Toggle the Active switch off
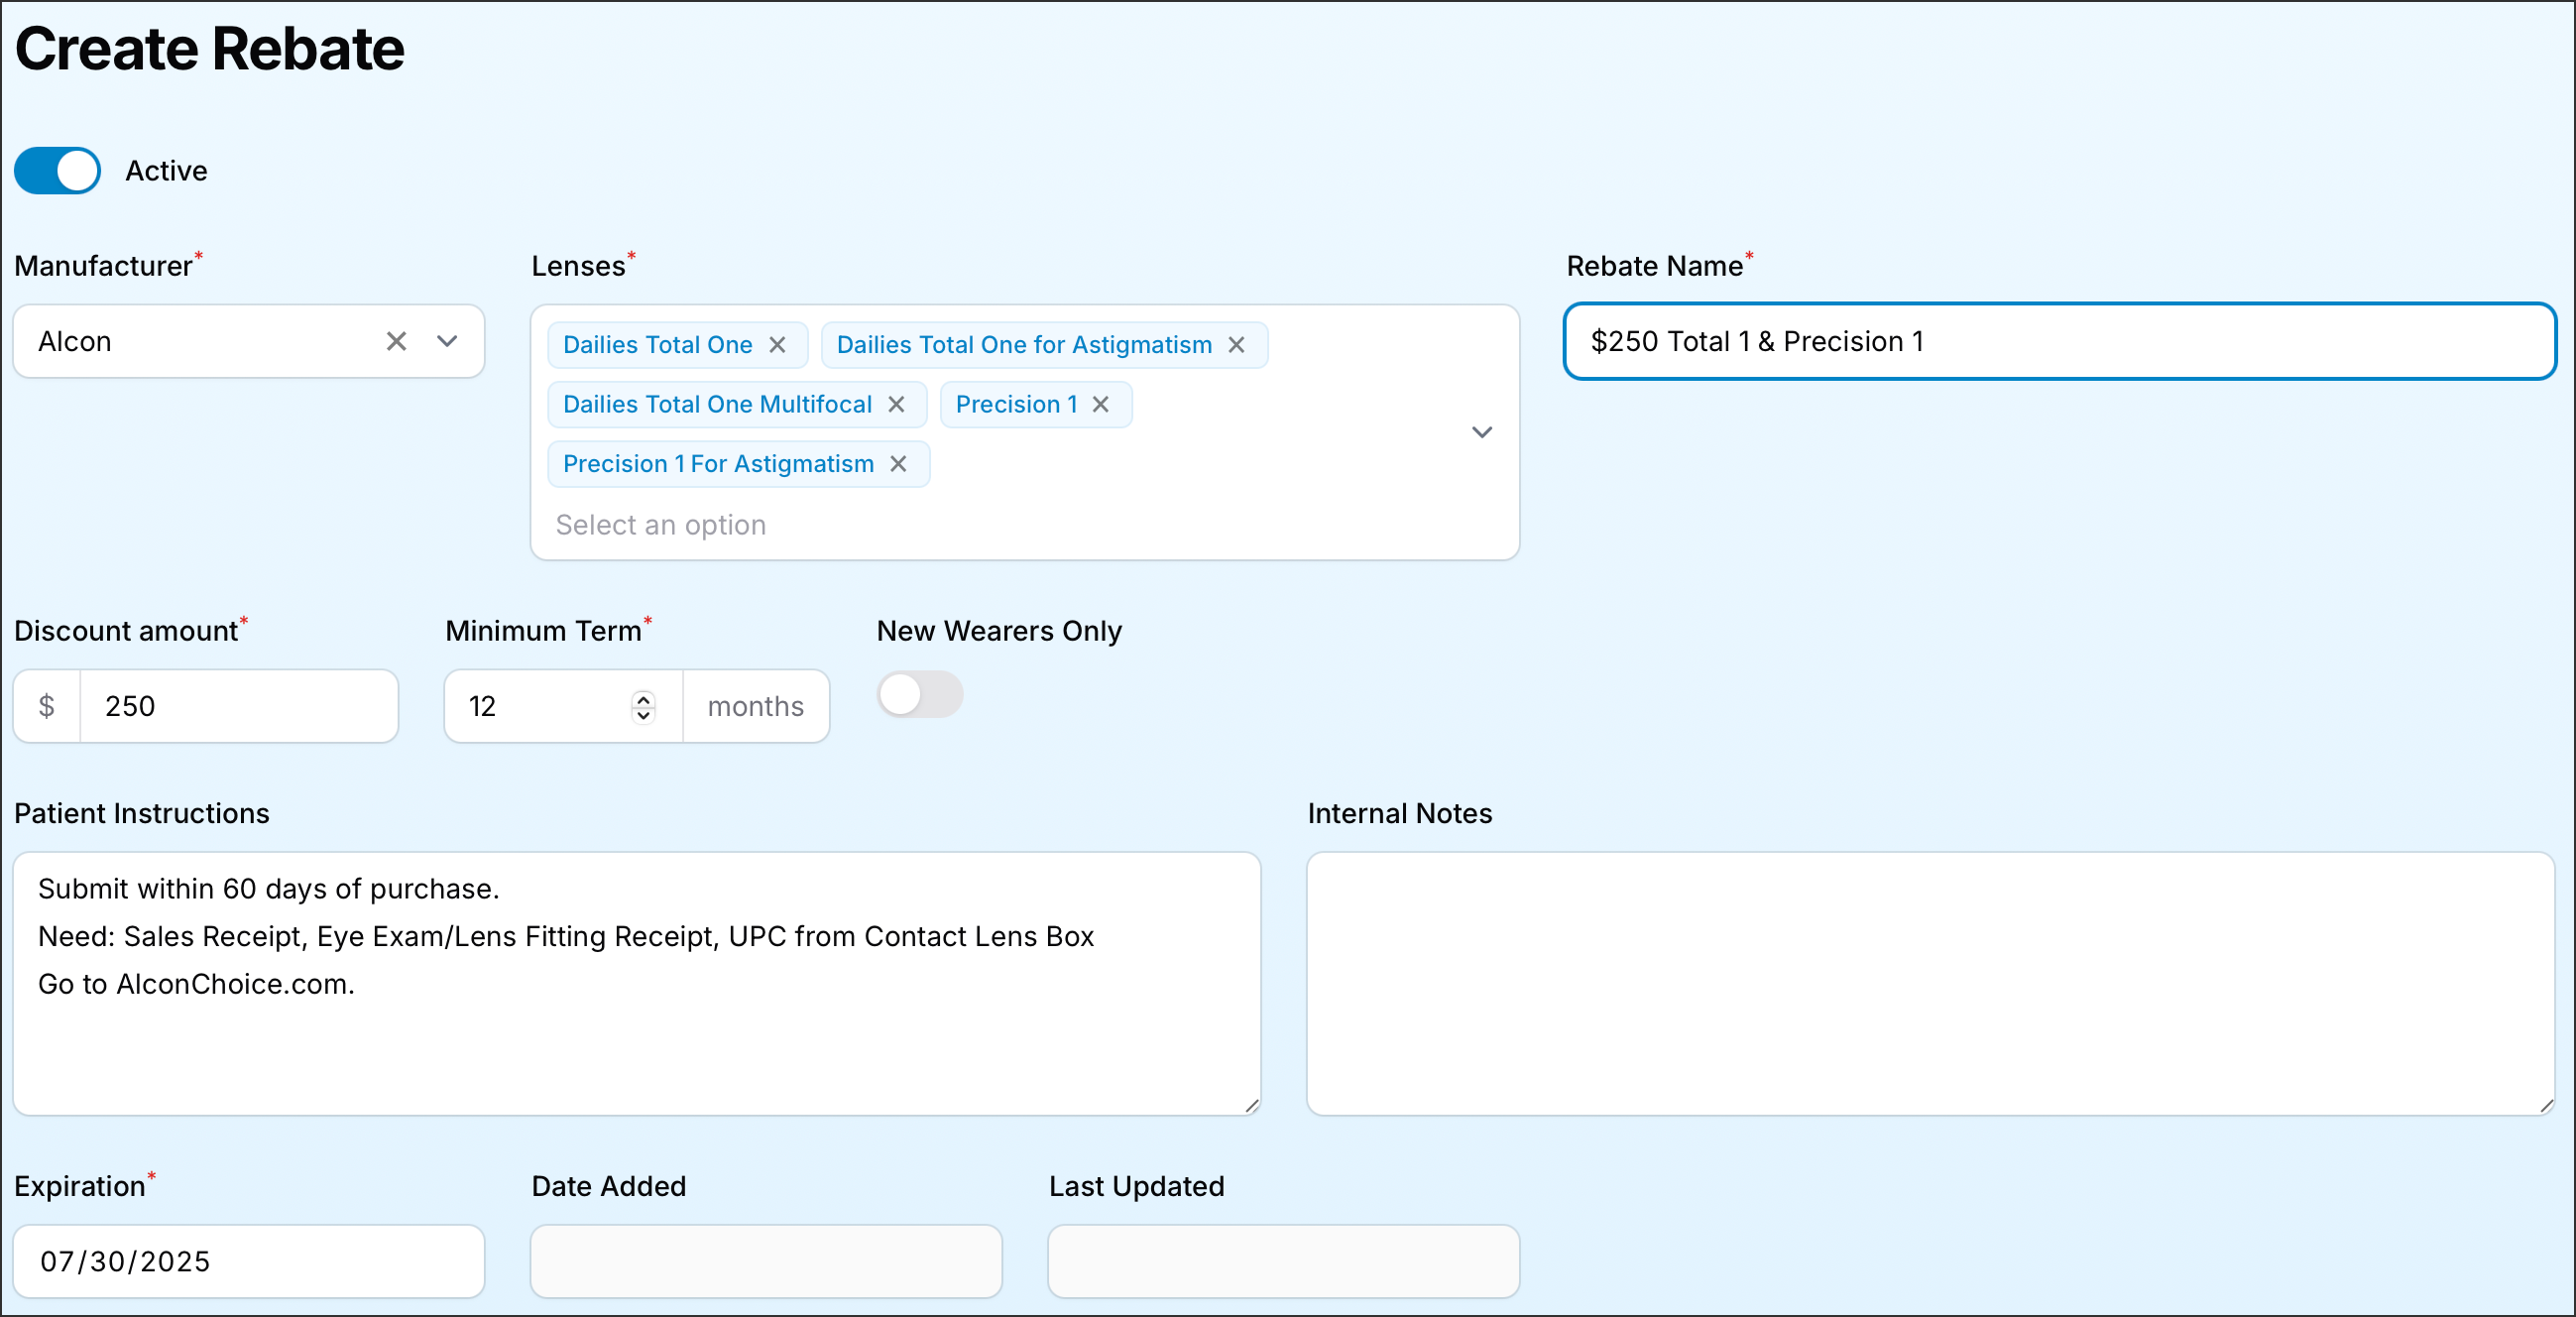The width and height of the screenshot is (2576, 1317). pos(58,171)
